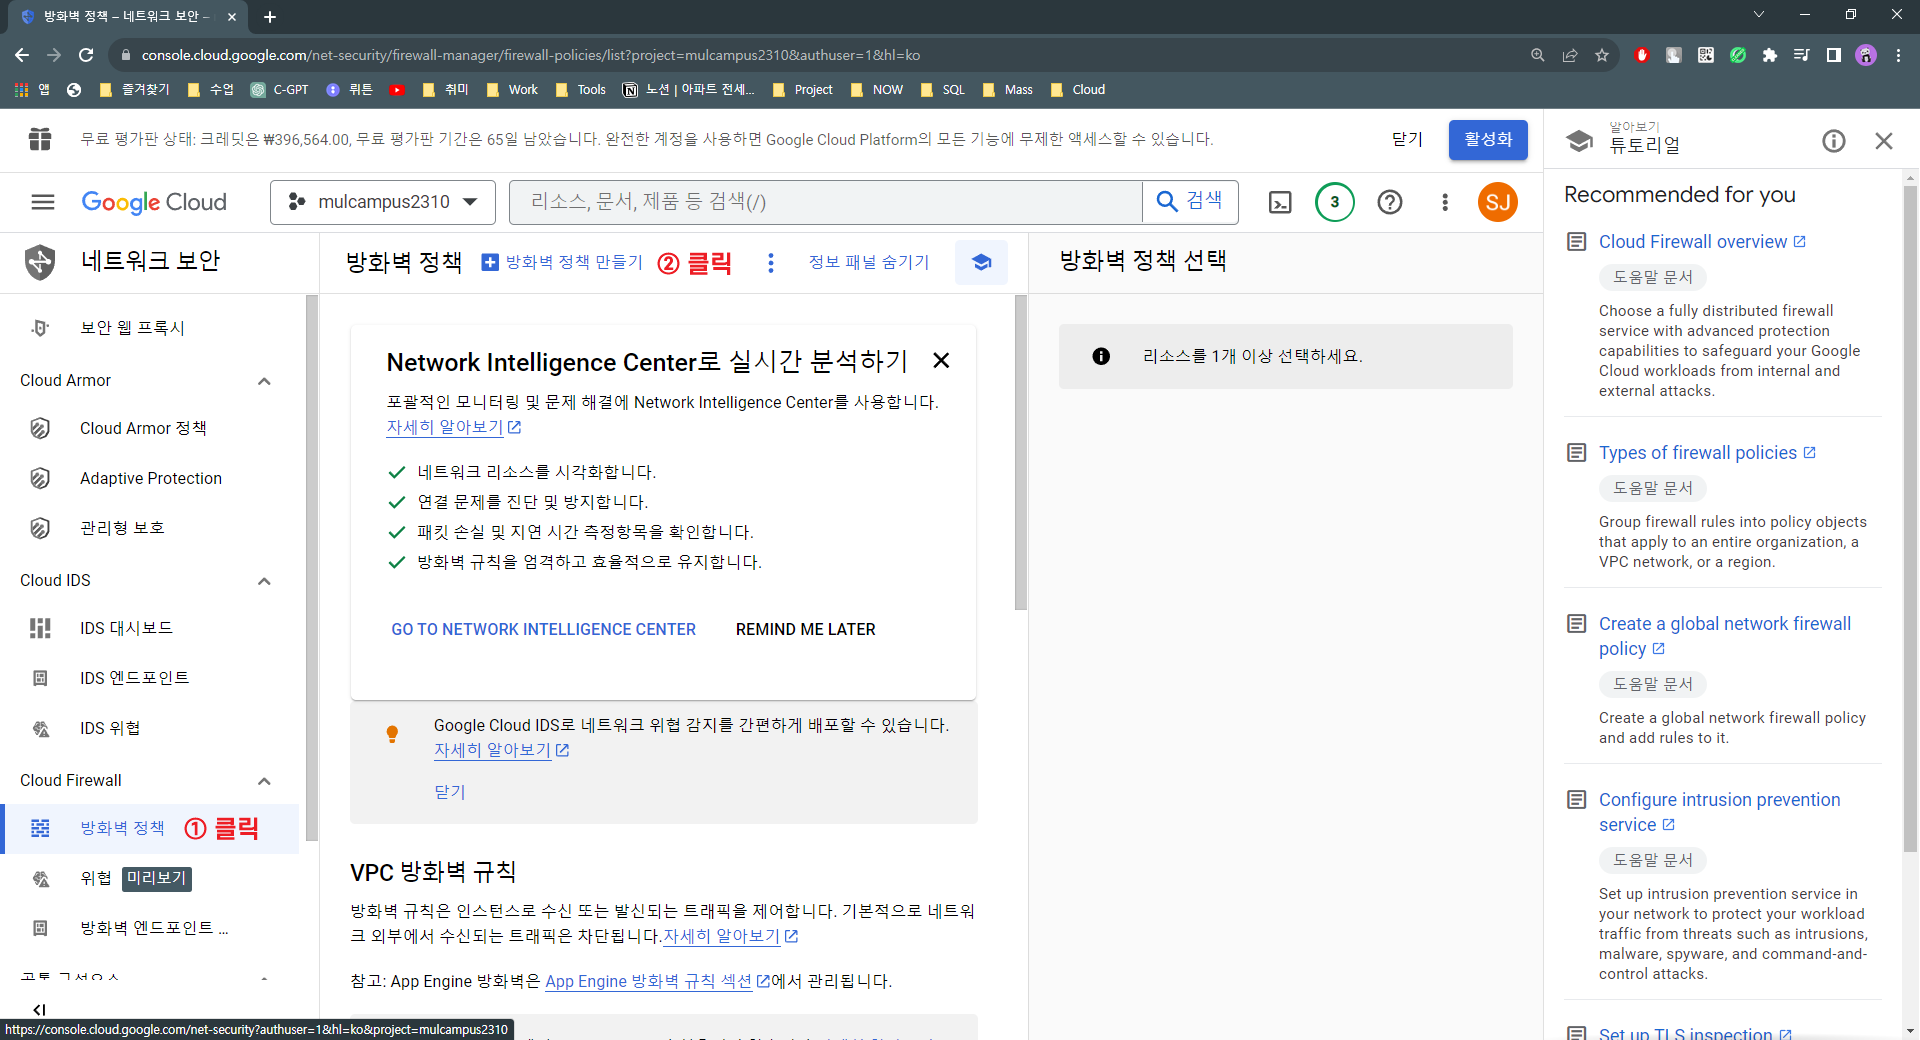Click the 활성화 activate button
The height and width of the screenshot is (1040, 1920).
1488,139
